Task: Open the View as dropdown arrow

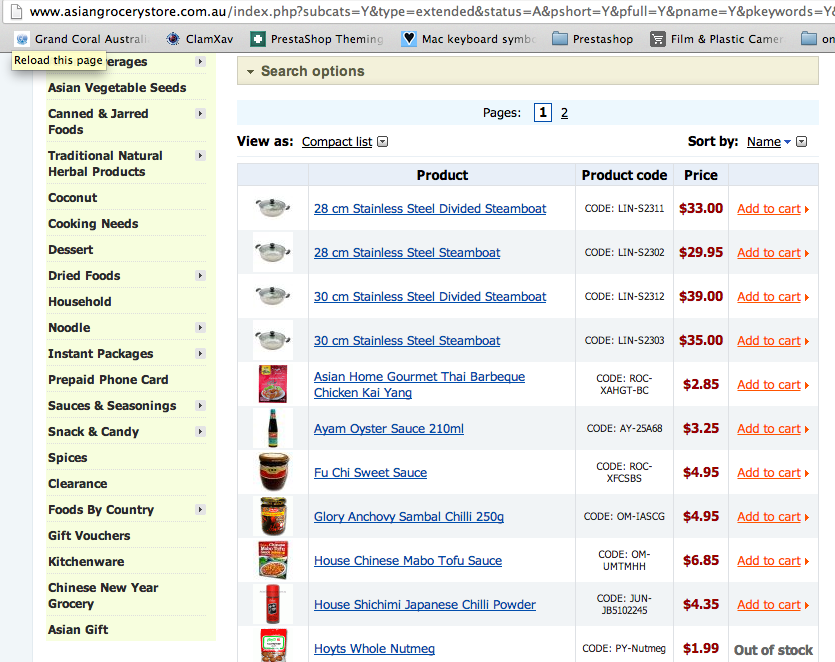Action: (x=382, y=142)
